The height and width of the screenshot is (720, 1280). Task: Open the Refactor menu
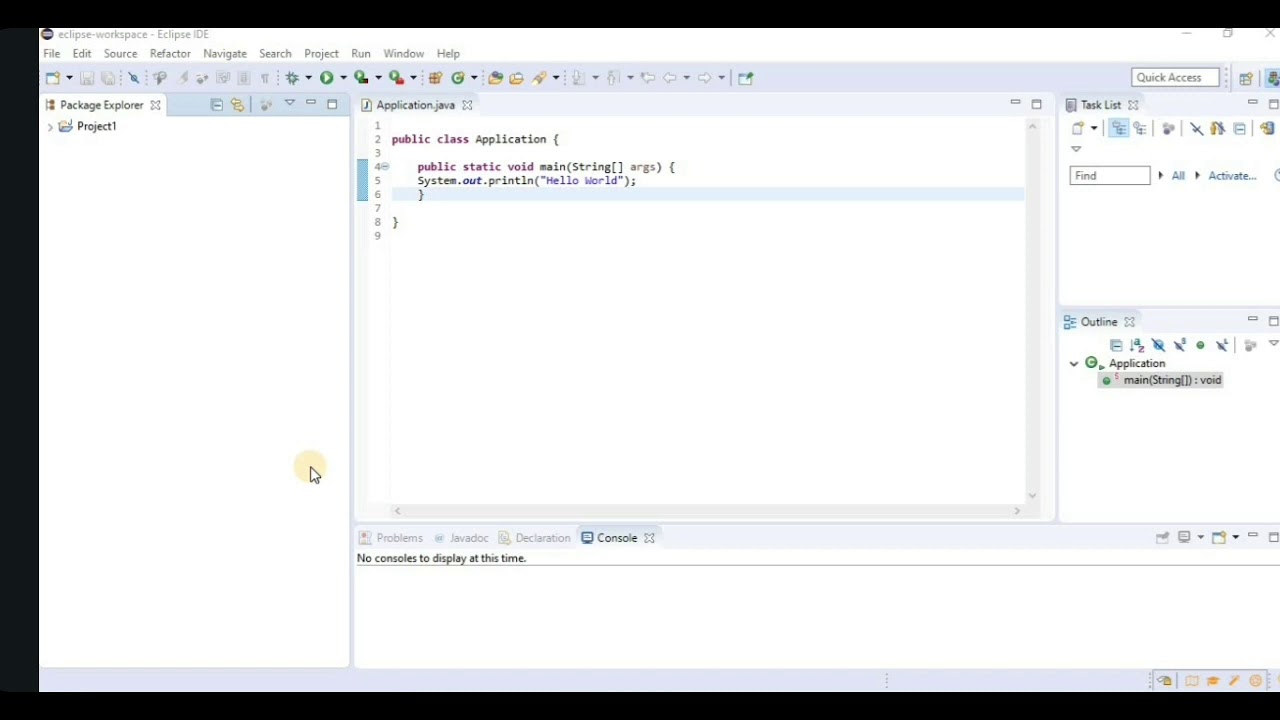[x=170, y=54]
